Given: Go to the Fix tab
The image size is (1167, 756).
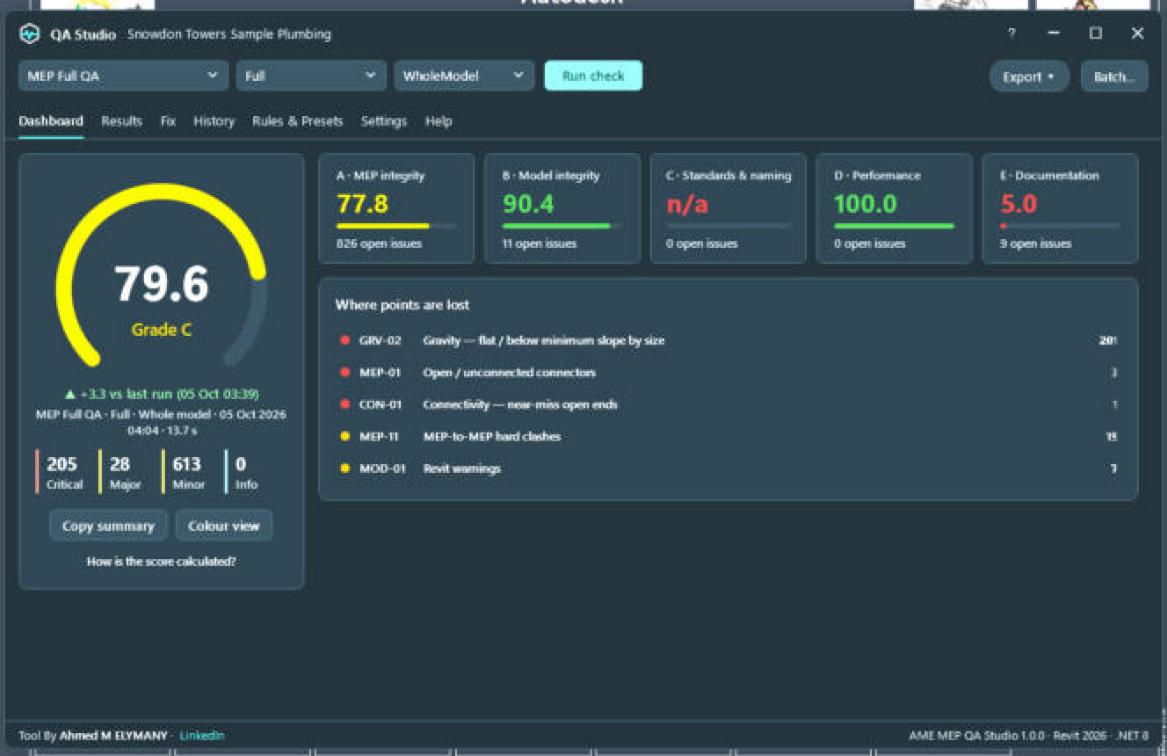Looking at the screenshot, I should (x=168, y=121).
